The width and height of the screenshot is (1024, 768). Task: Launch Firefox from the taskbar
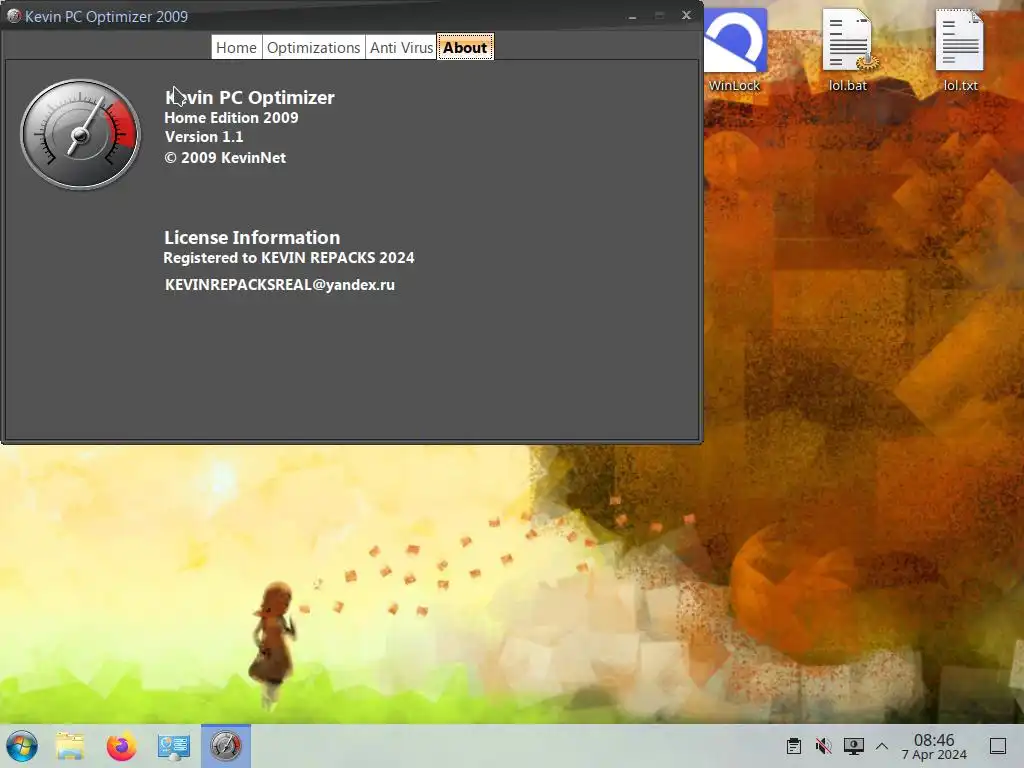pos(121,746)
